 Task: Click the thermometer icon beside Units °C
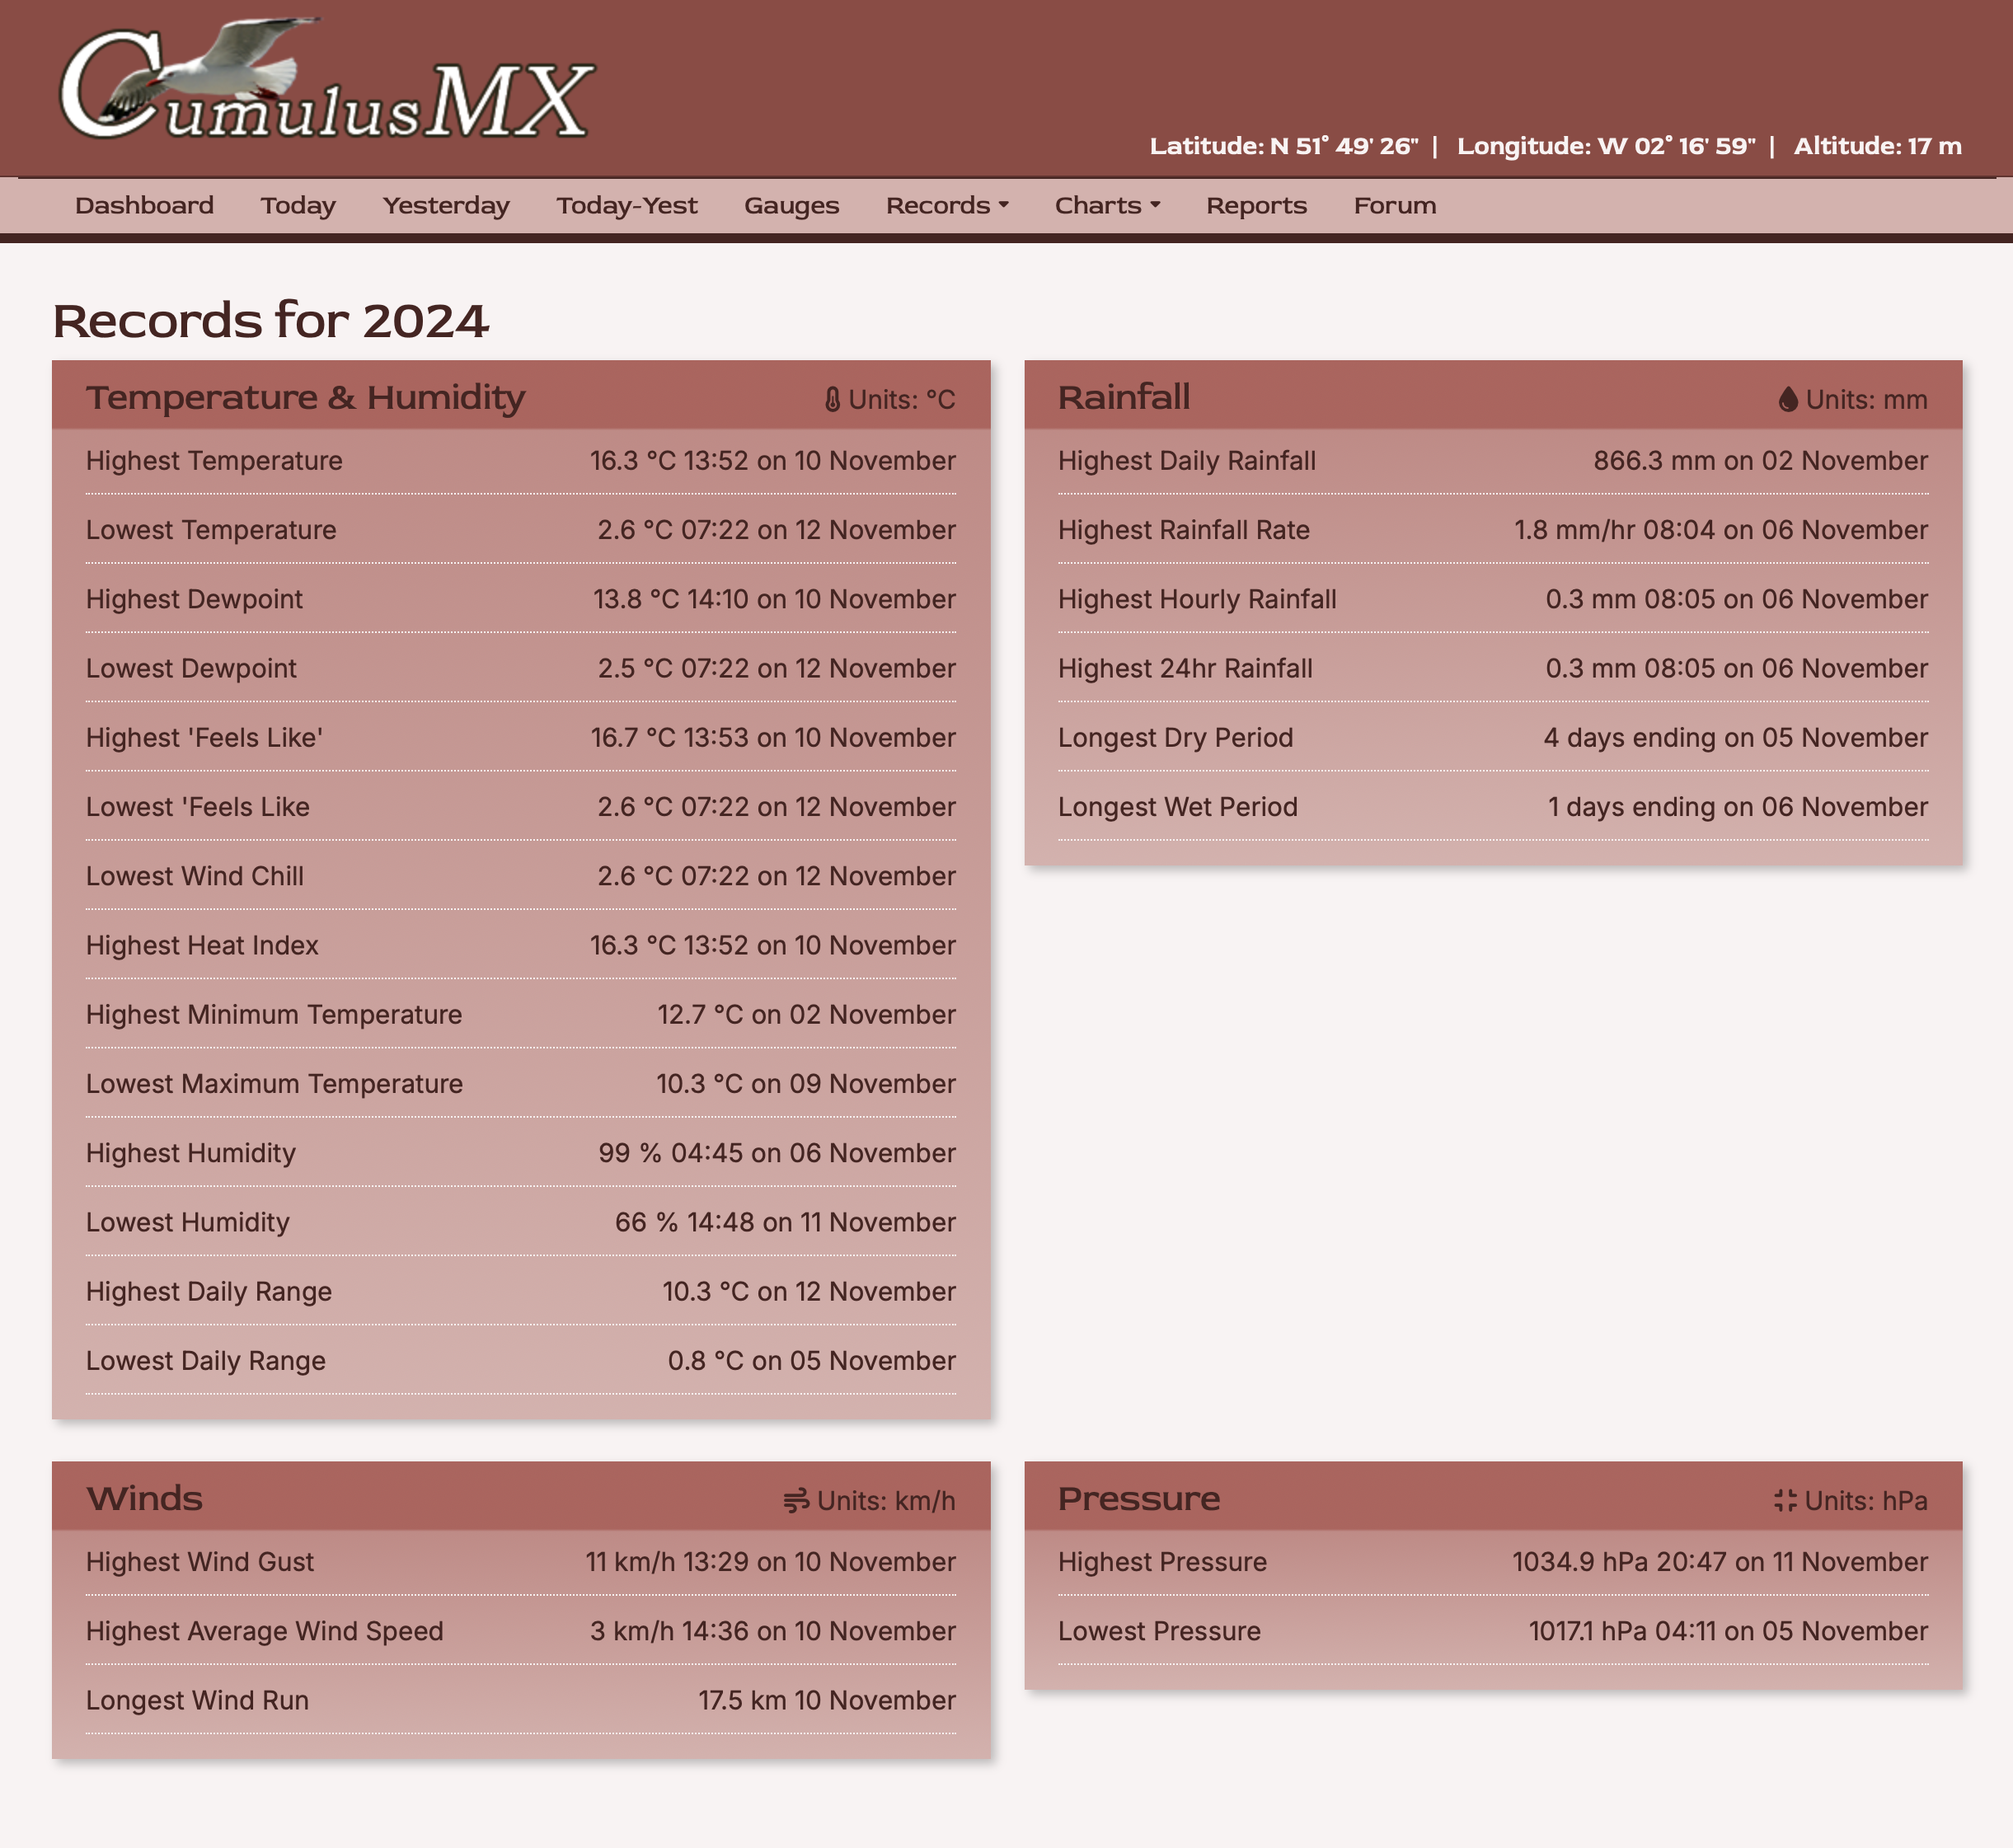click(832, 400)
